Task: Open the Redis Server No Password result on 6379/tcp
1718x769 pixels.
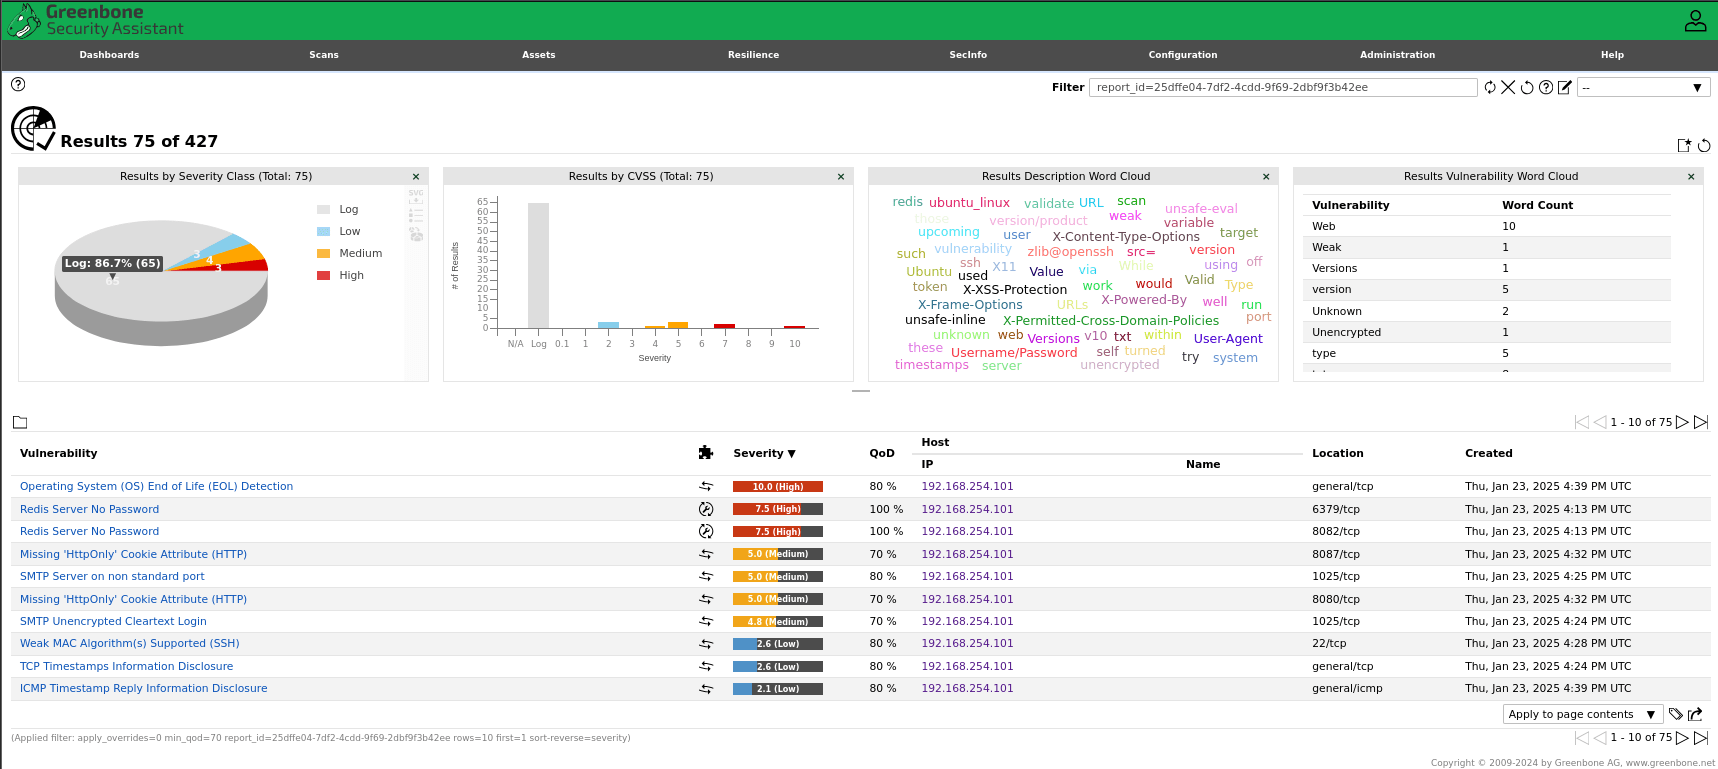Action: (89, 509)
